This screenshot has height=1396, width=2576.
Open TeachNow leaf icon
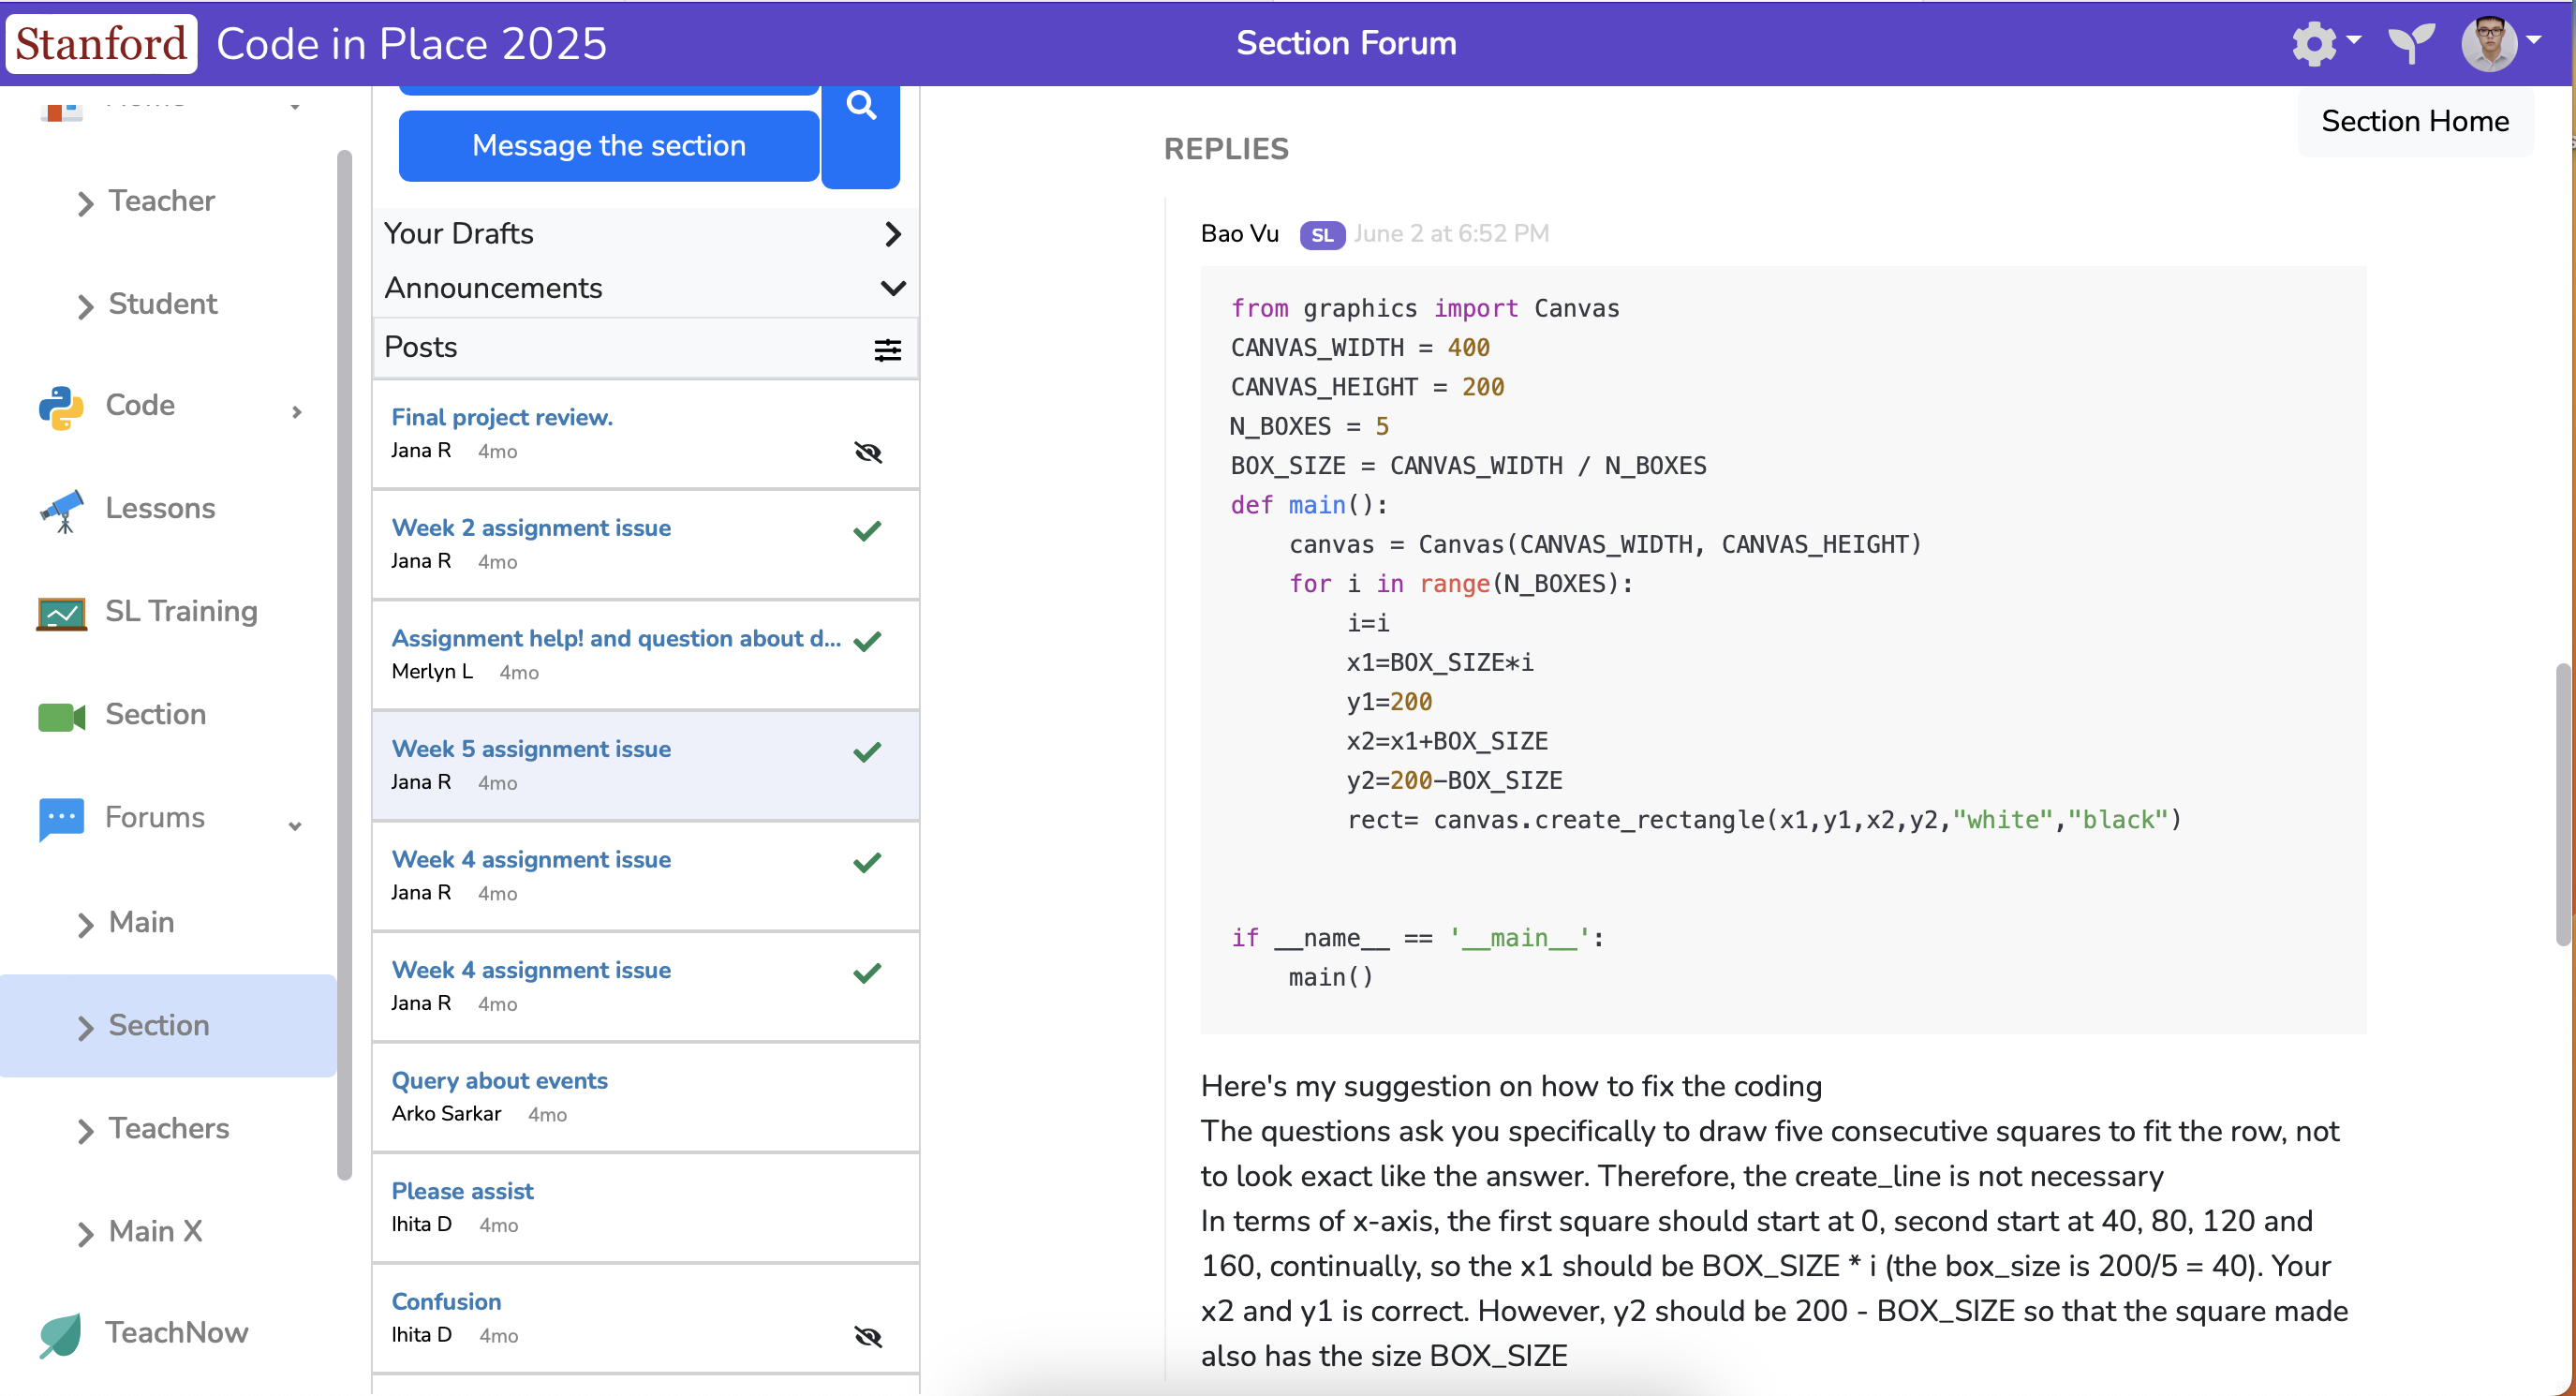[x=60, y=1333]
